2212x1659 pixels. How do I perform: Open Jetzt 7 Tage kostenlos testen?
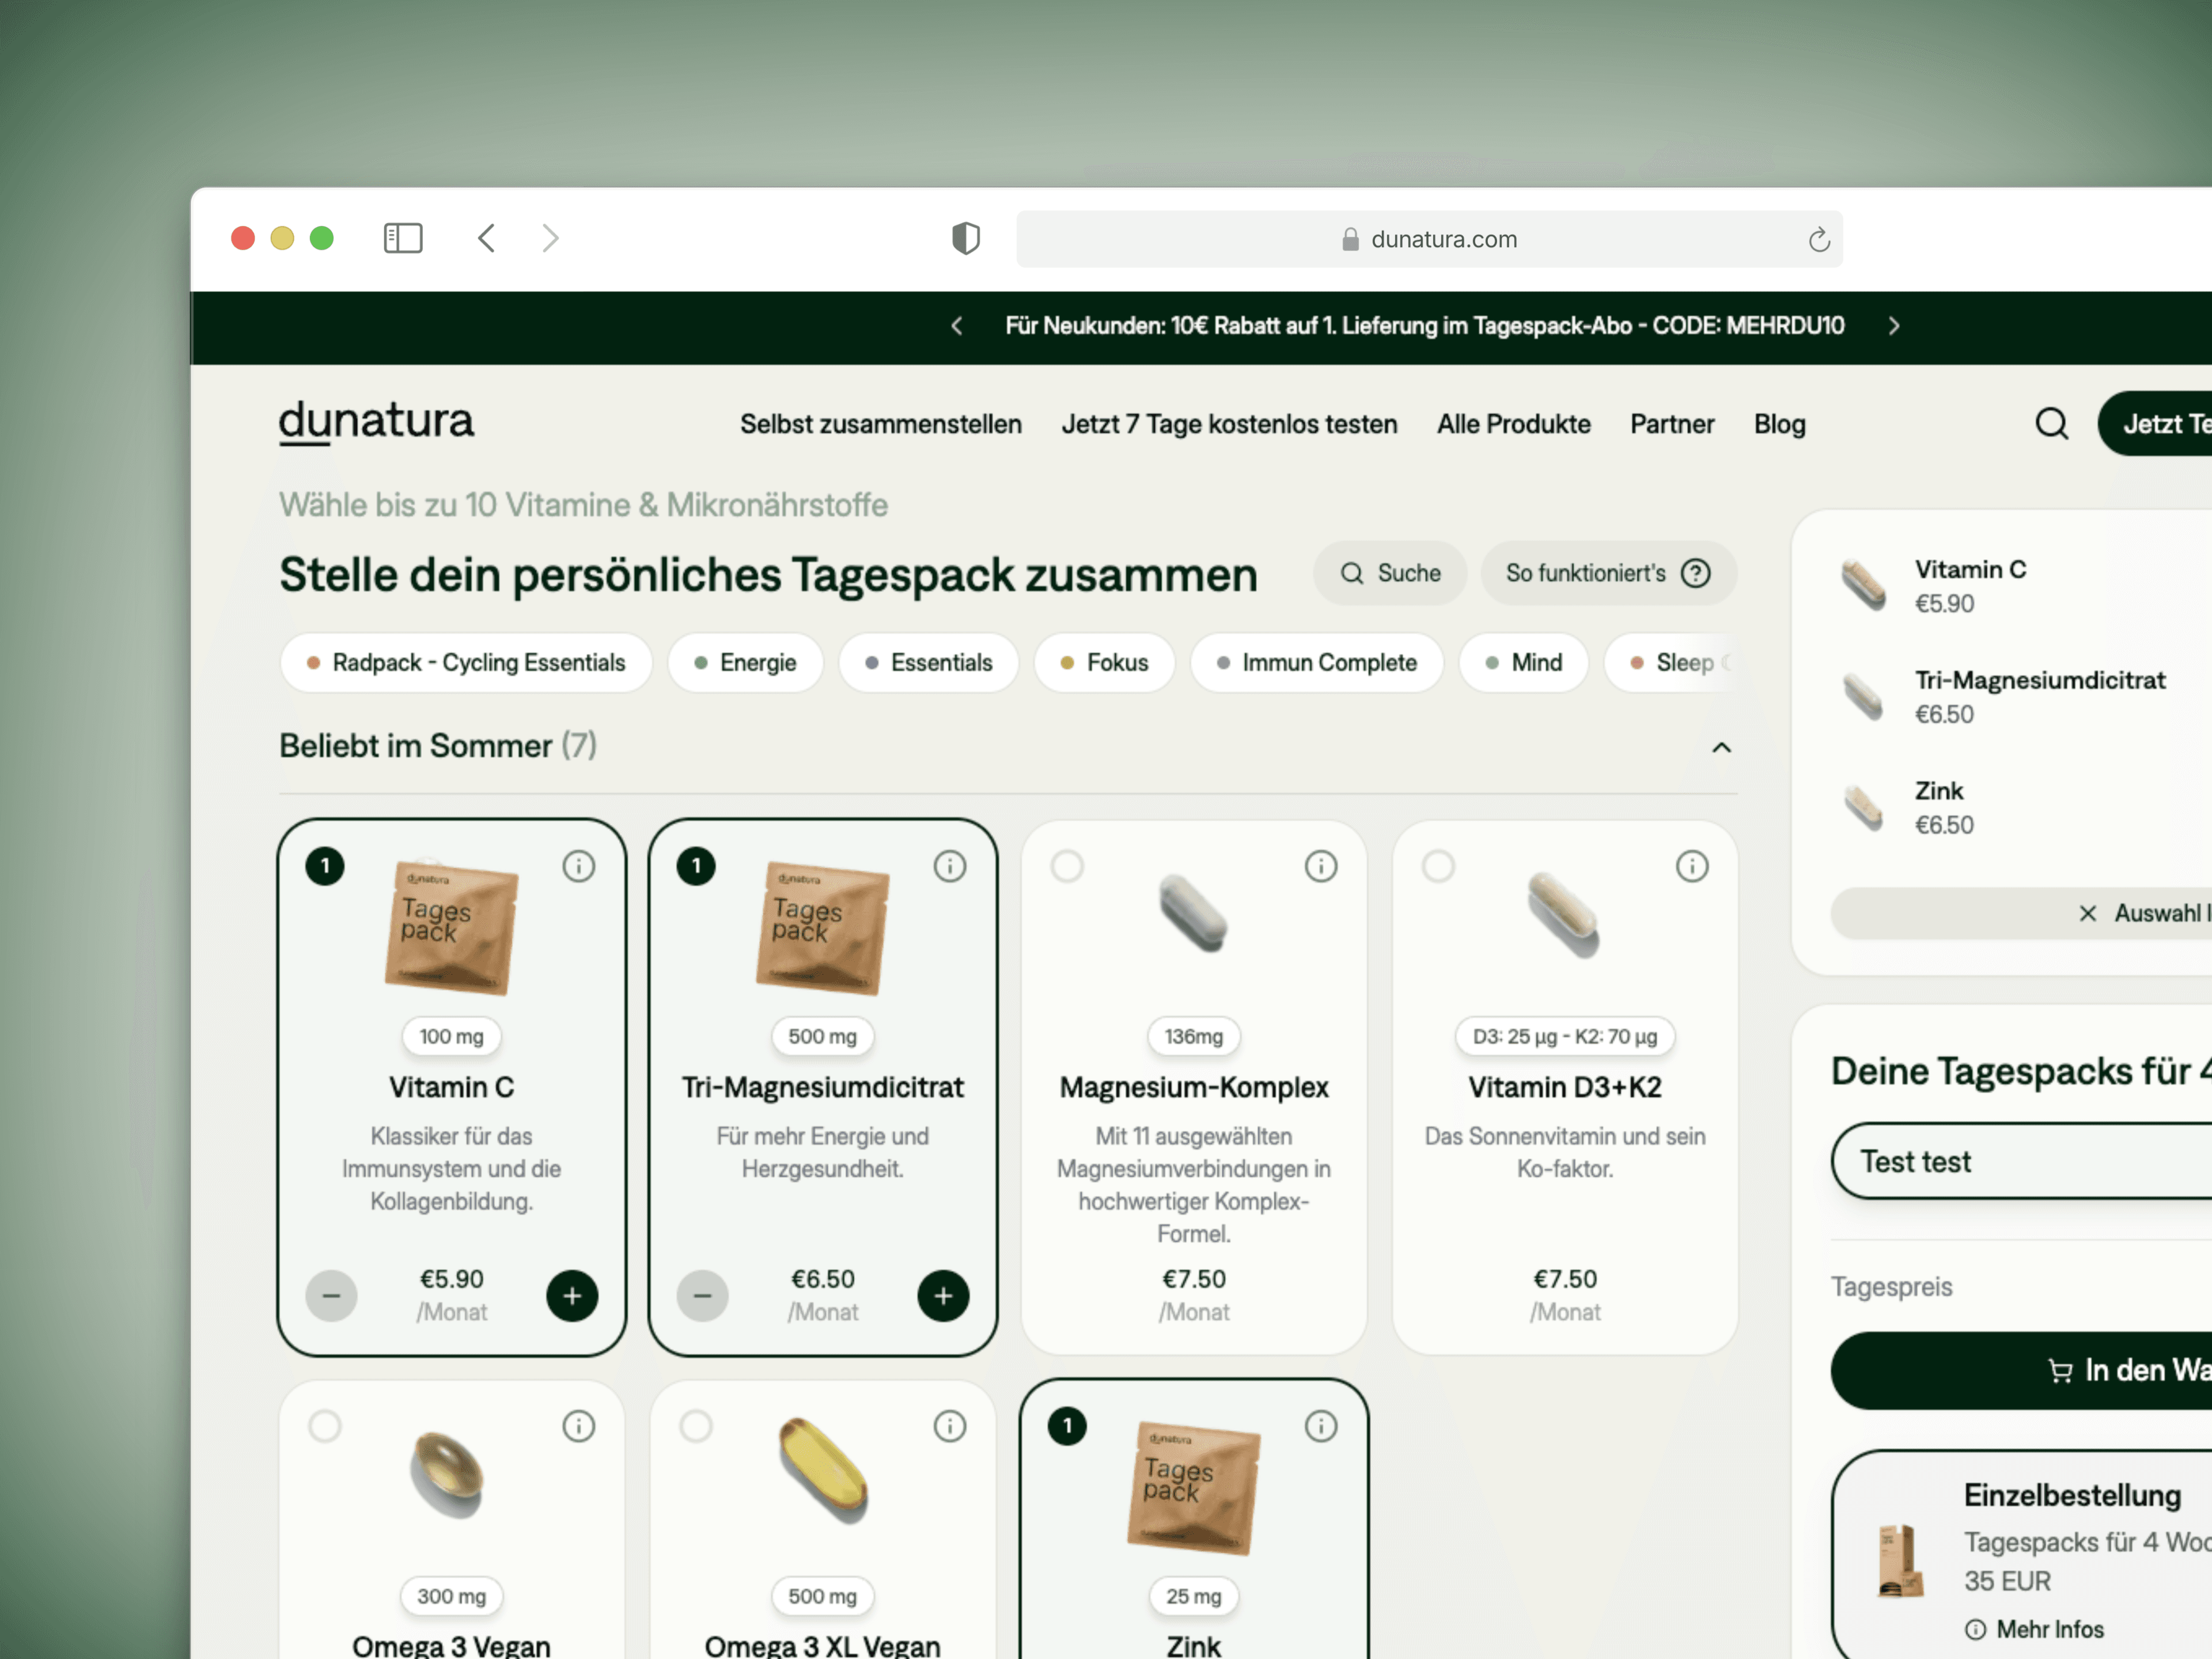[1229, 424]
